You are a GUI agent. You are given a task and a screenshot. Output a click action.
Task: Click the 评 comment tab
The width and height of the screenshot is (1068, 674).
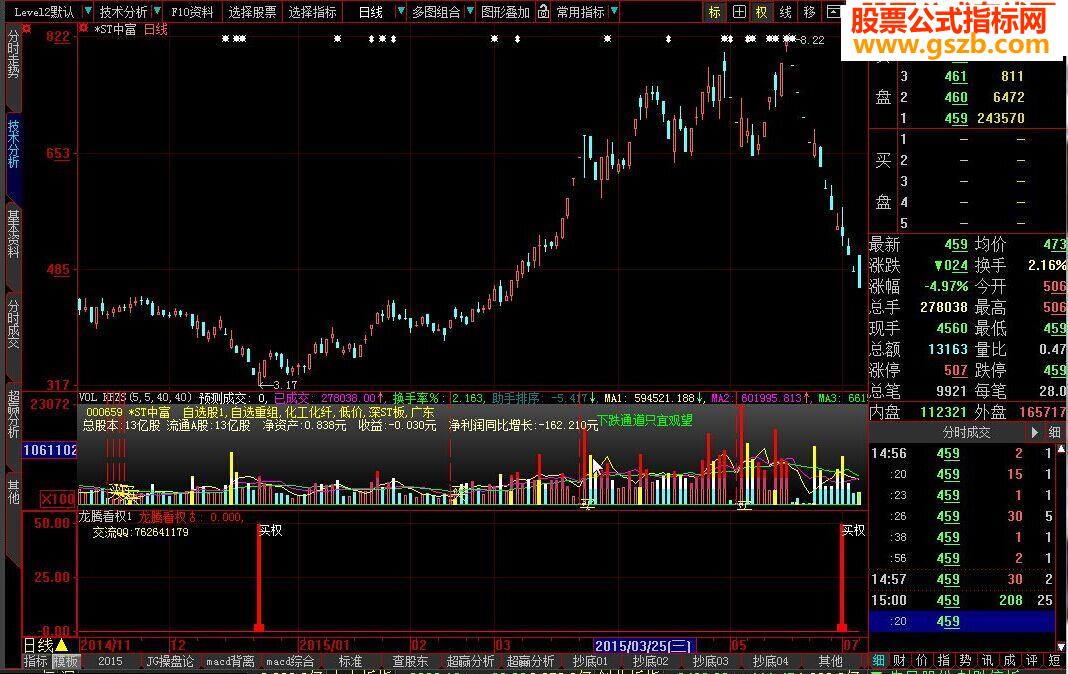1031,660
